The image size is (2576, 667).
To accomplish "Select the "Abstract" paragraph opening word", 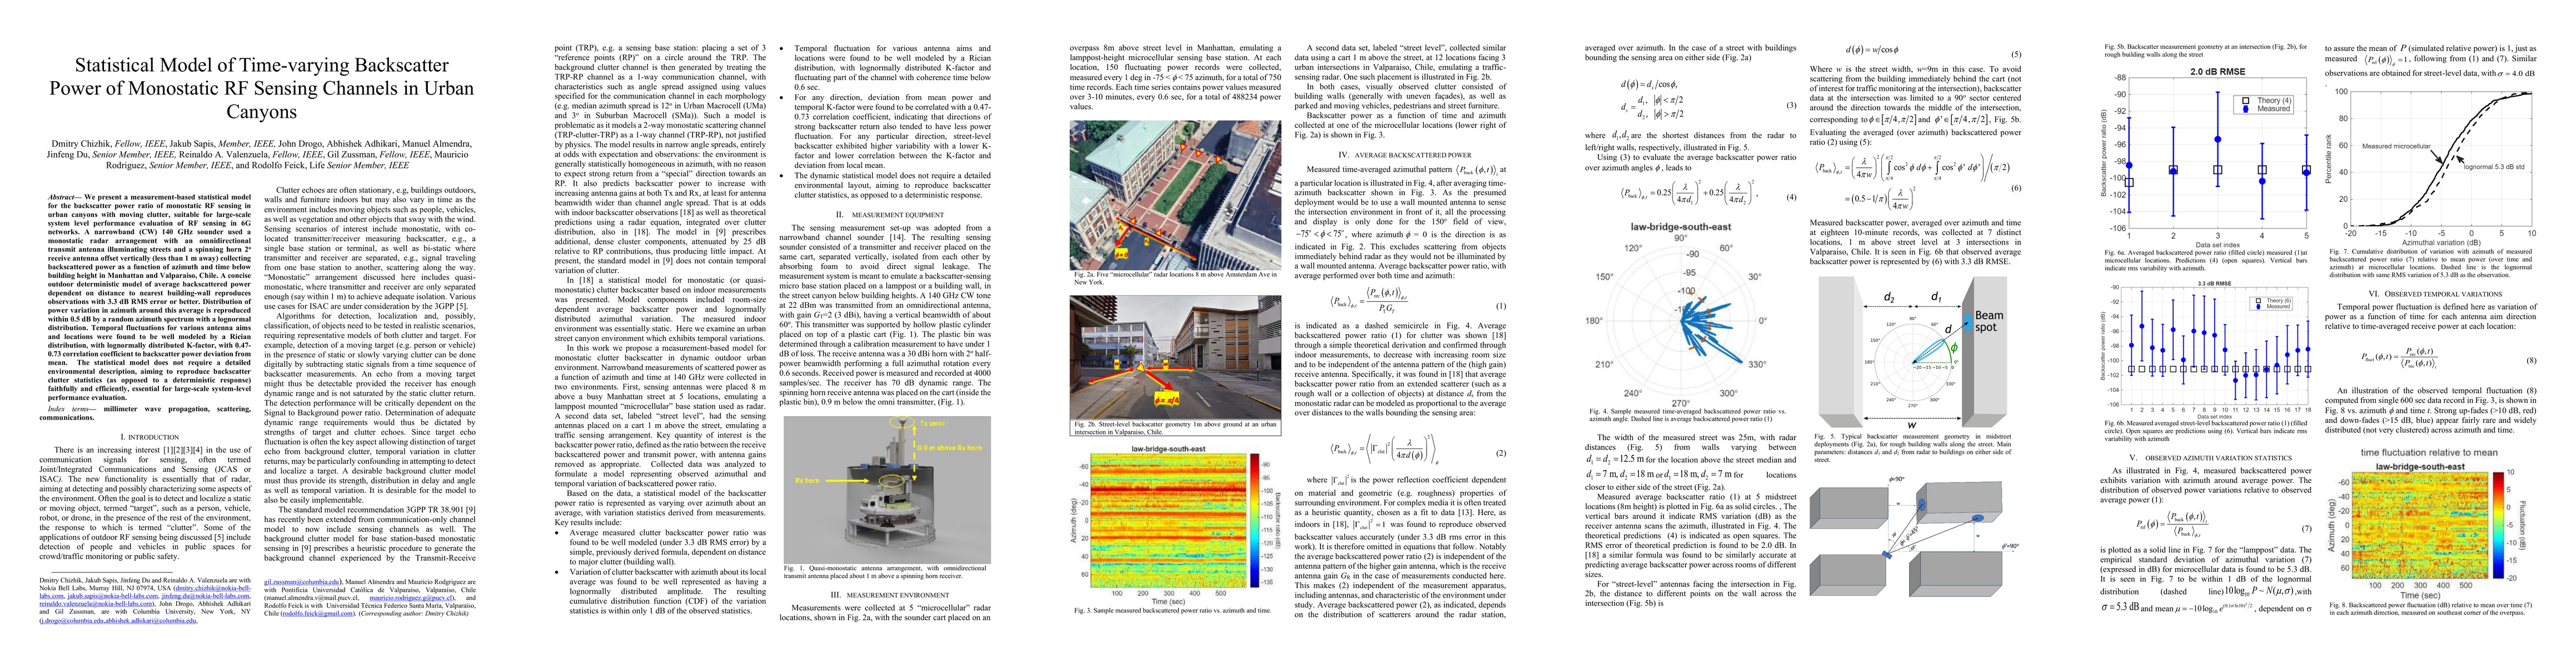I will pyautogui.click(x=64, y=197).
